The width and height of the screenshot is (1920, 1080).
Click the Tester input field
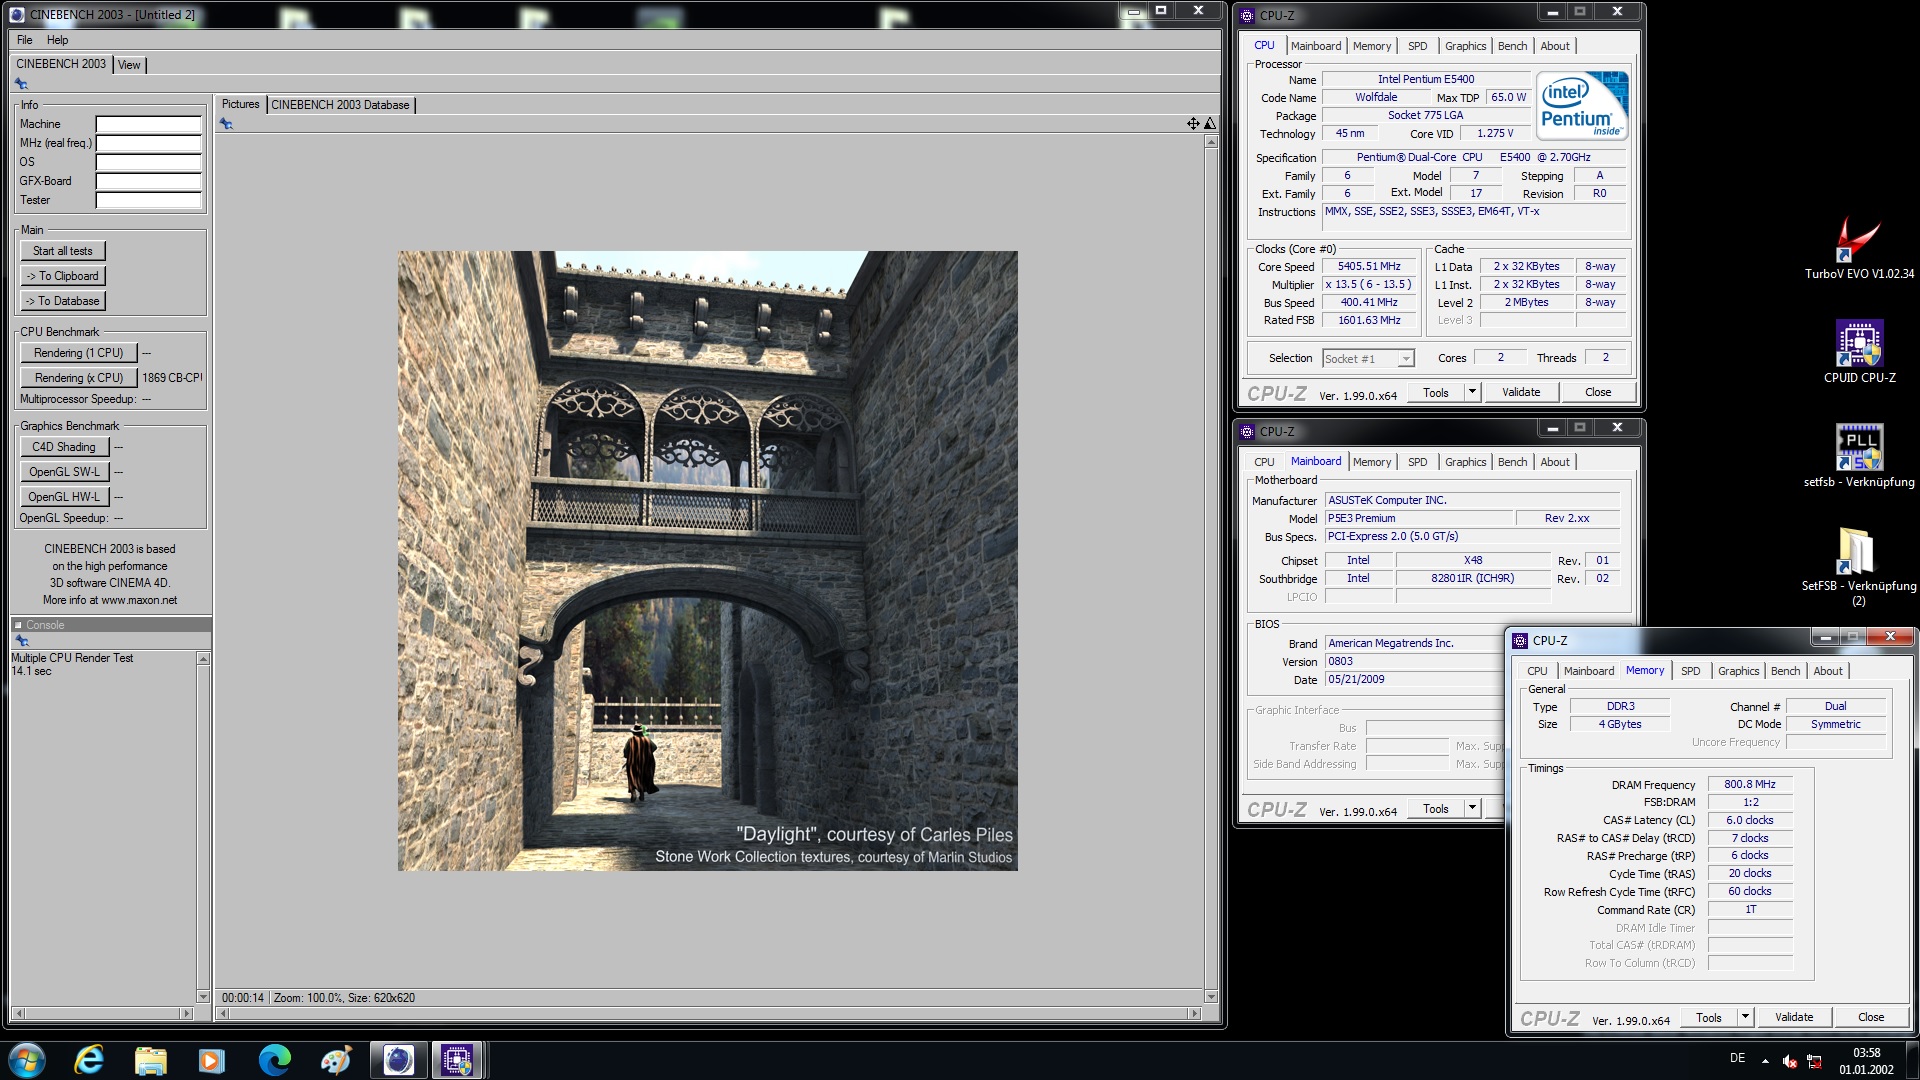(x=149, y=200)
